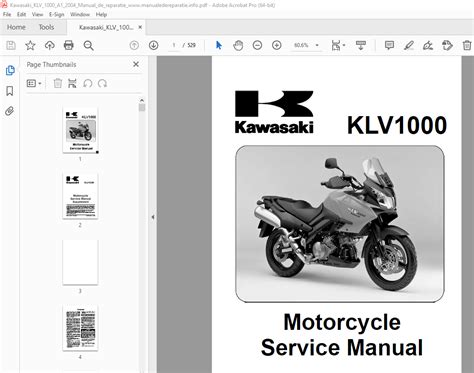474x373 pixels.
Task: Click the upload to cloud icon
Action: coord(50,45)
